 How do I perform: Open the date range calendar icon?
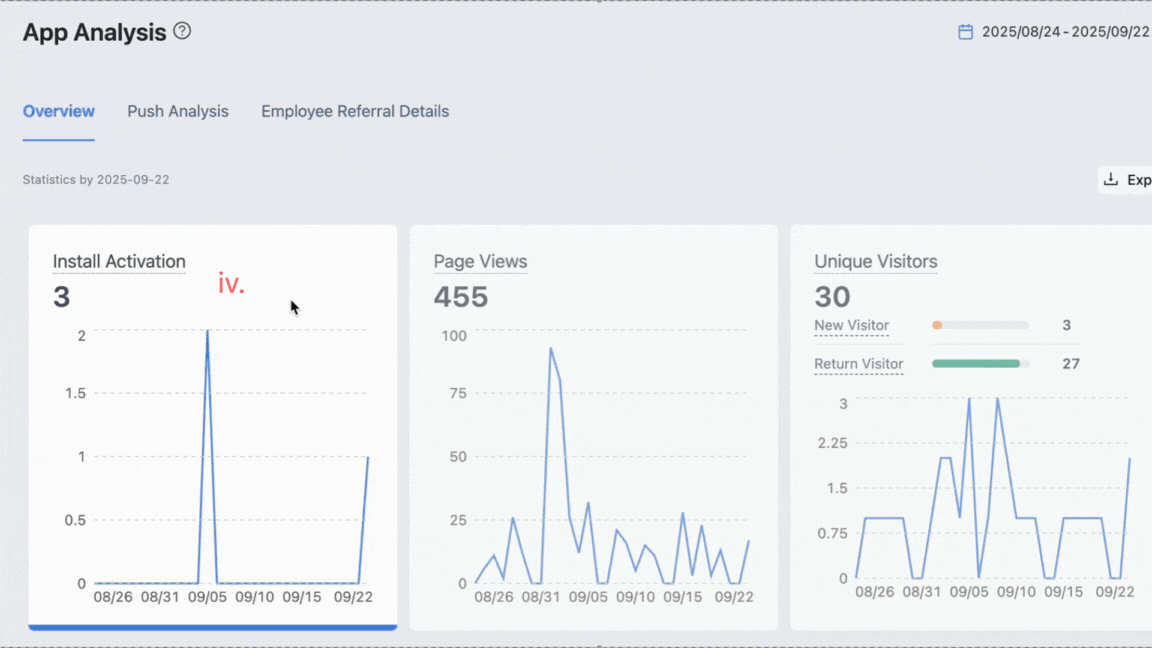pyautogui.click(x=965, y=32)
